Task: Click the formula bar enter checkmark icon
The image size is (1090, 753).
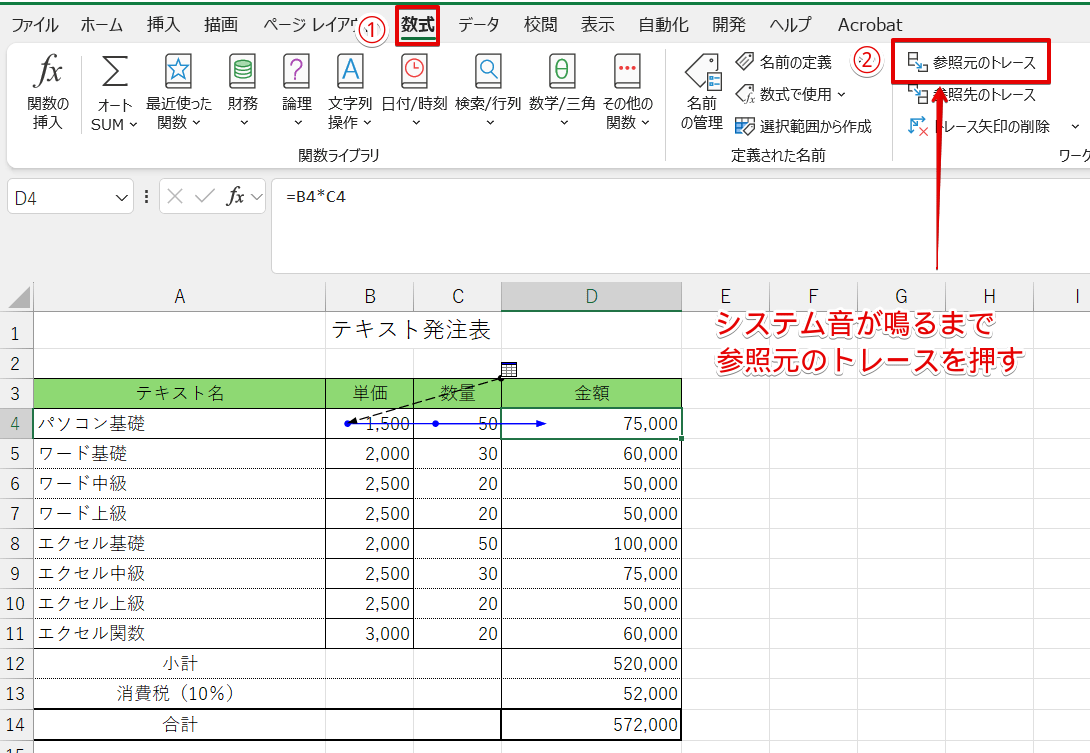Action: (x=205, y=197)
